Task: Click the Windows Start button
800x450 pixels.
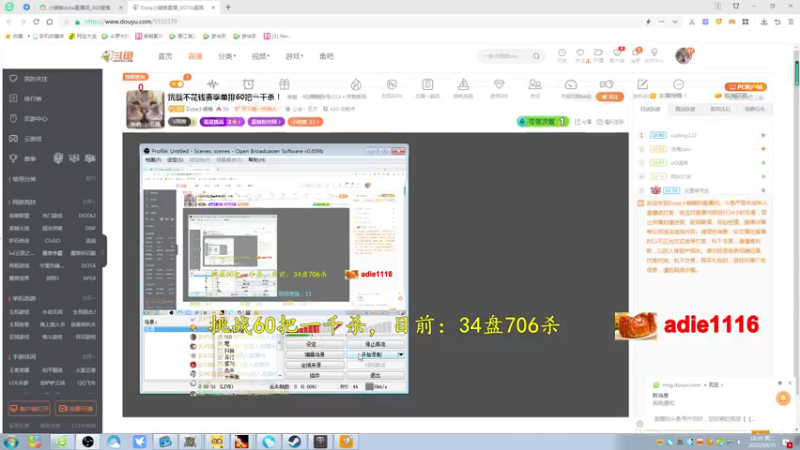Action: pyautogui.click(x=11, y=441)
